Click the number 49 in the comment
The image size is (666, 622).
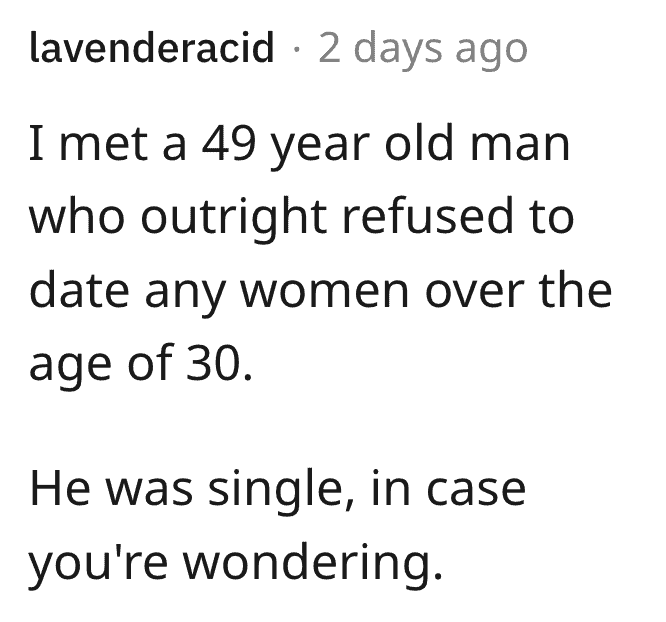(x=229, y=144)
